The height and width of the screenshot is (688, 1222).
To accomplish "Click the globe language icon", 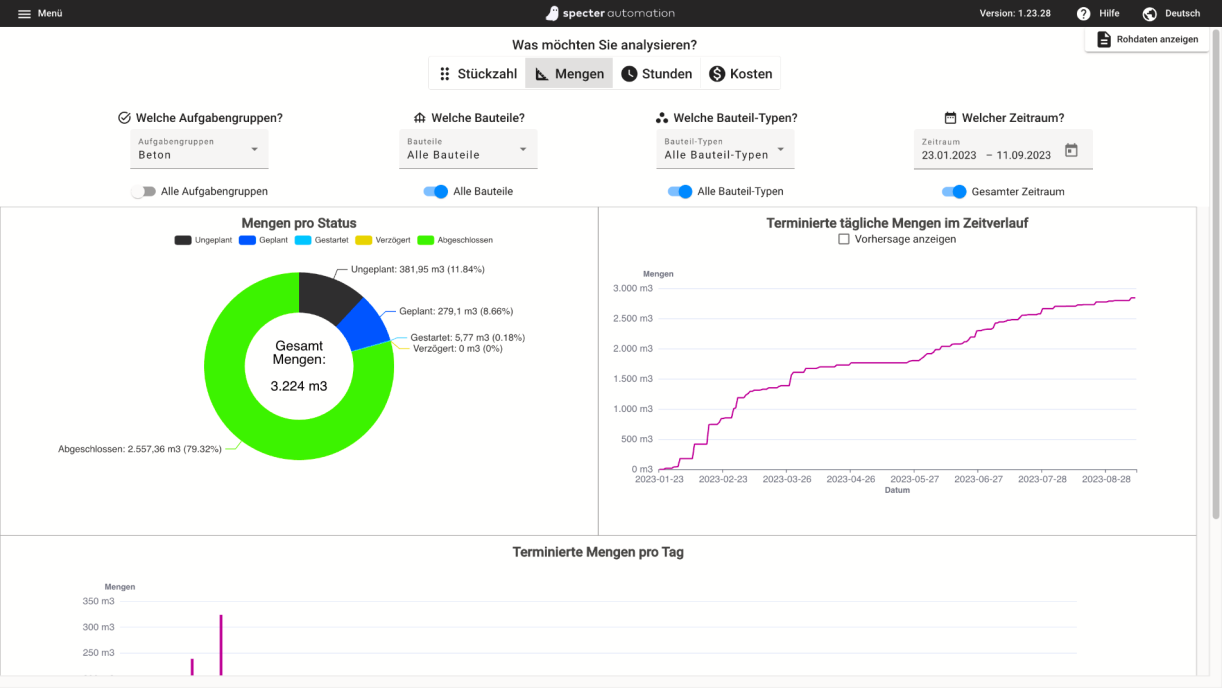I will pyautogui.click(x=1149, y=14).
